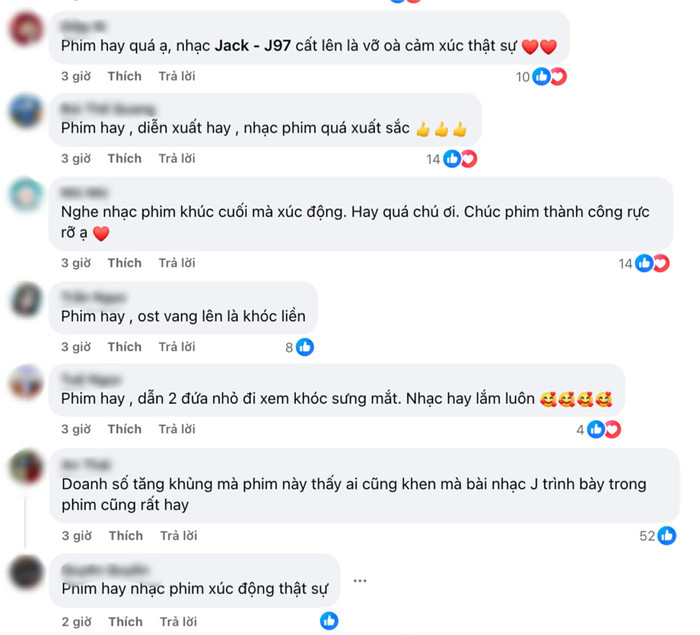Reply to the 'khóc sưng mắt' comment

177,429
